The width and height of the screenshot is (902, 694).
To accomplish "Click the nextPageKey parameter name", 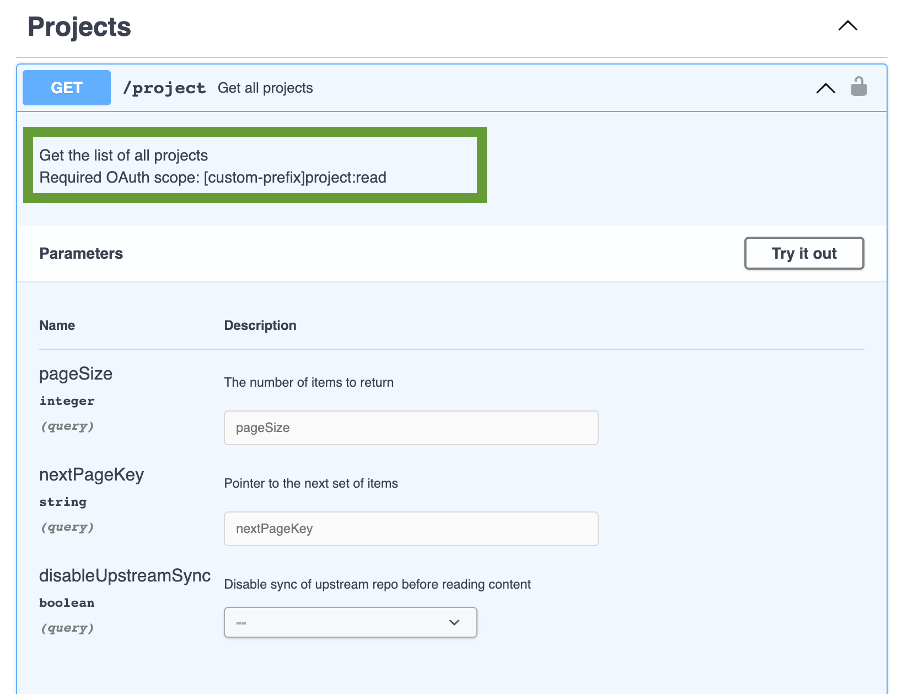I will pos(91,474).
